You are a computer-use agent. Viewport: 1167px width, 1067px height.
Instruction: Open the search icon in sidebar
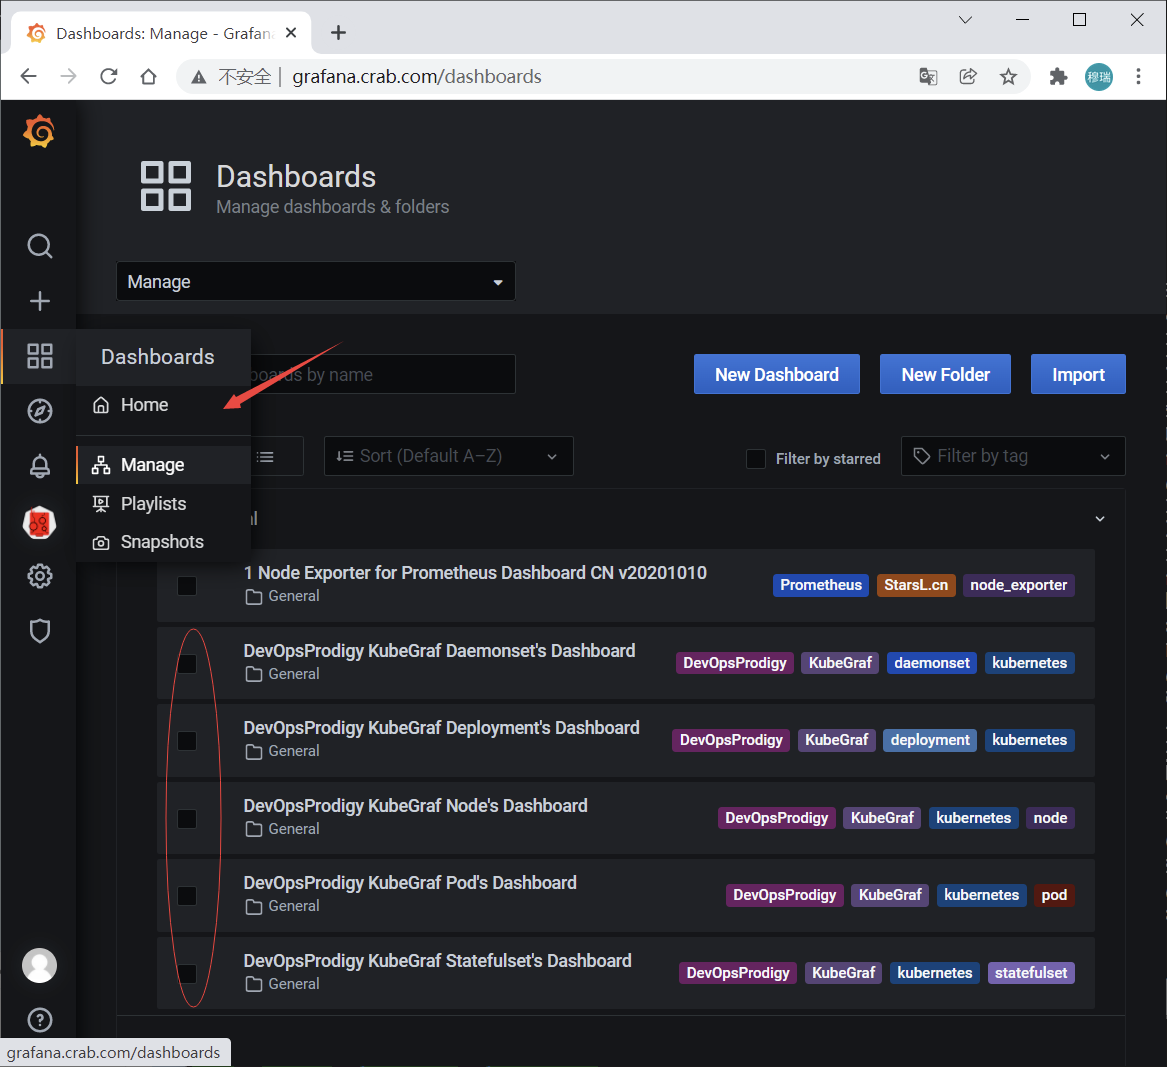coord(39,246)
